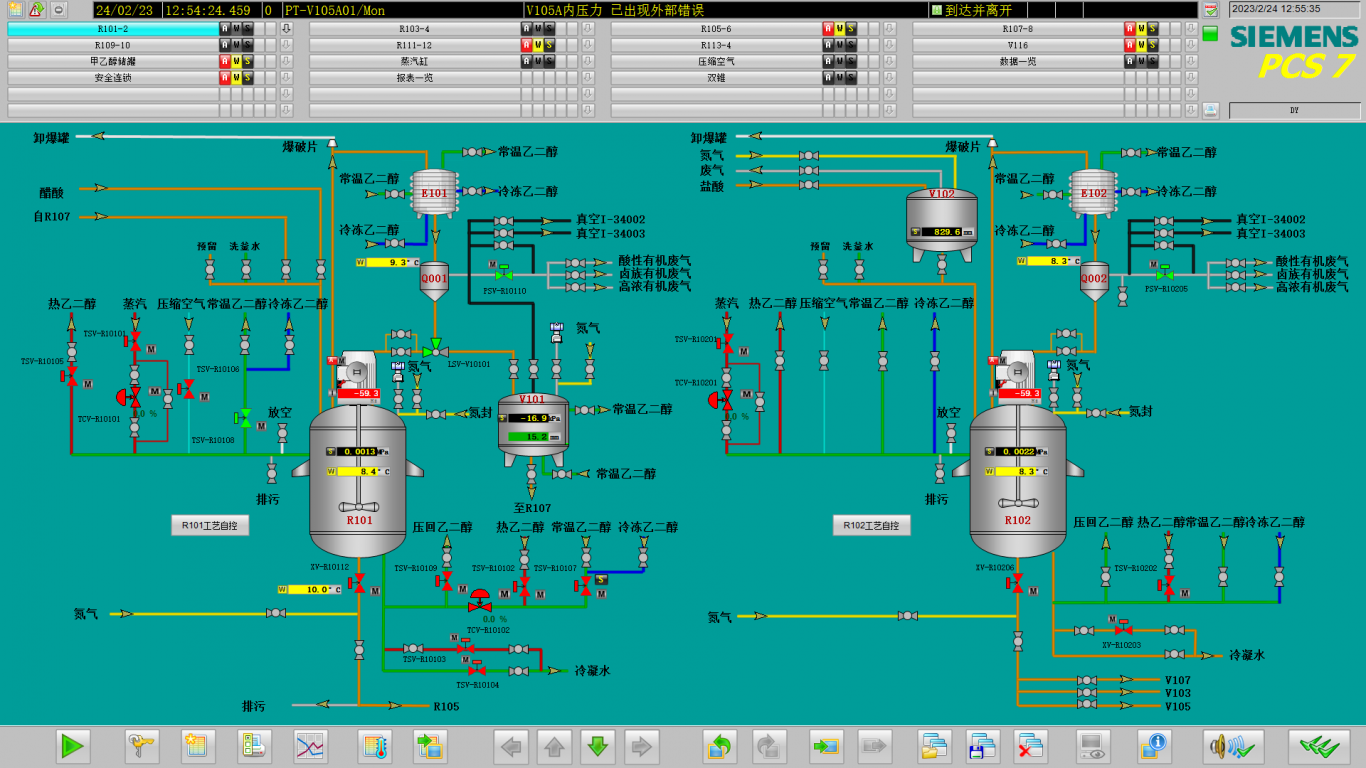Acknowledge the horn with speaker icon
The height and width of the screenshot is (768, 1366).
(1233, 746)
